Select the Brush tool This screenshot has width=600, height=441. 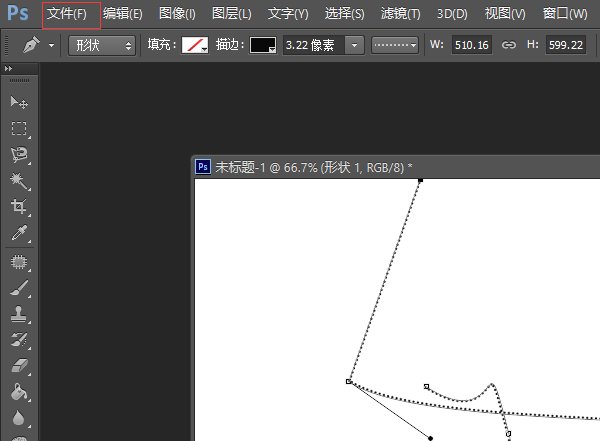coord(19,288)
